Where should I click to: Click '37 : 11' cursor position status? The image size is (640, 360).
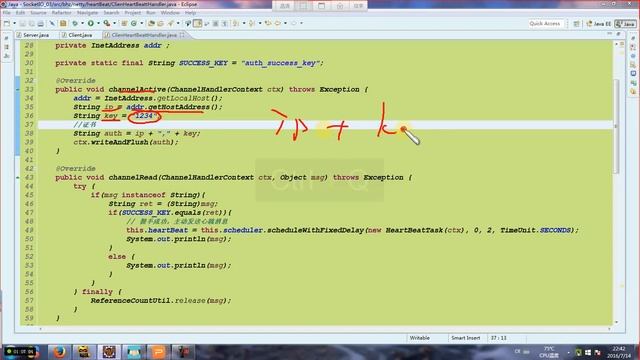499,338
